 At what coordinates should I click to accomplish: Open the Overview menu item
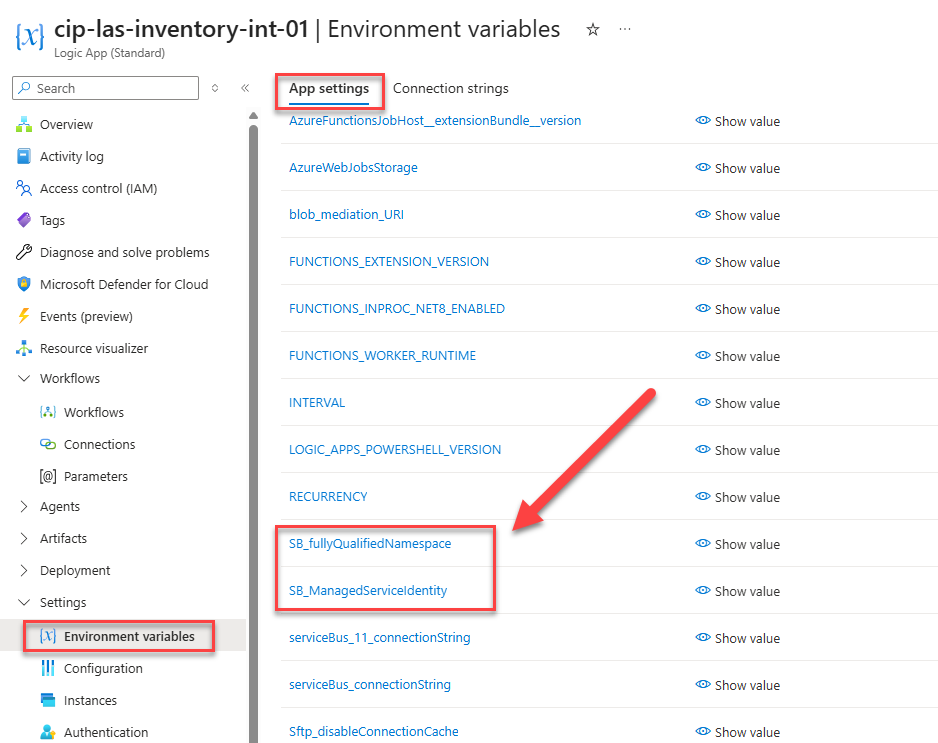tap(66, 124)
